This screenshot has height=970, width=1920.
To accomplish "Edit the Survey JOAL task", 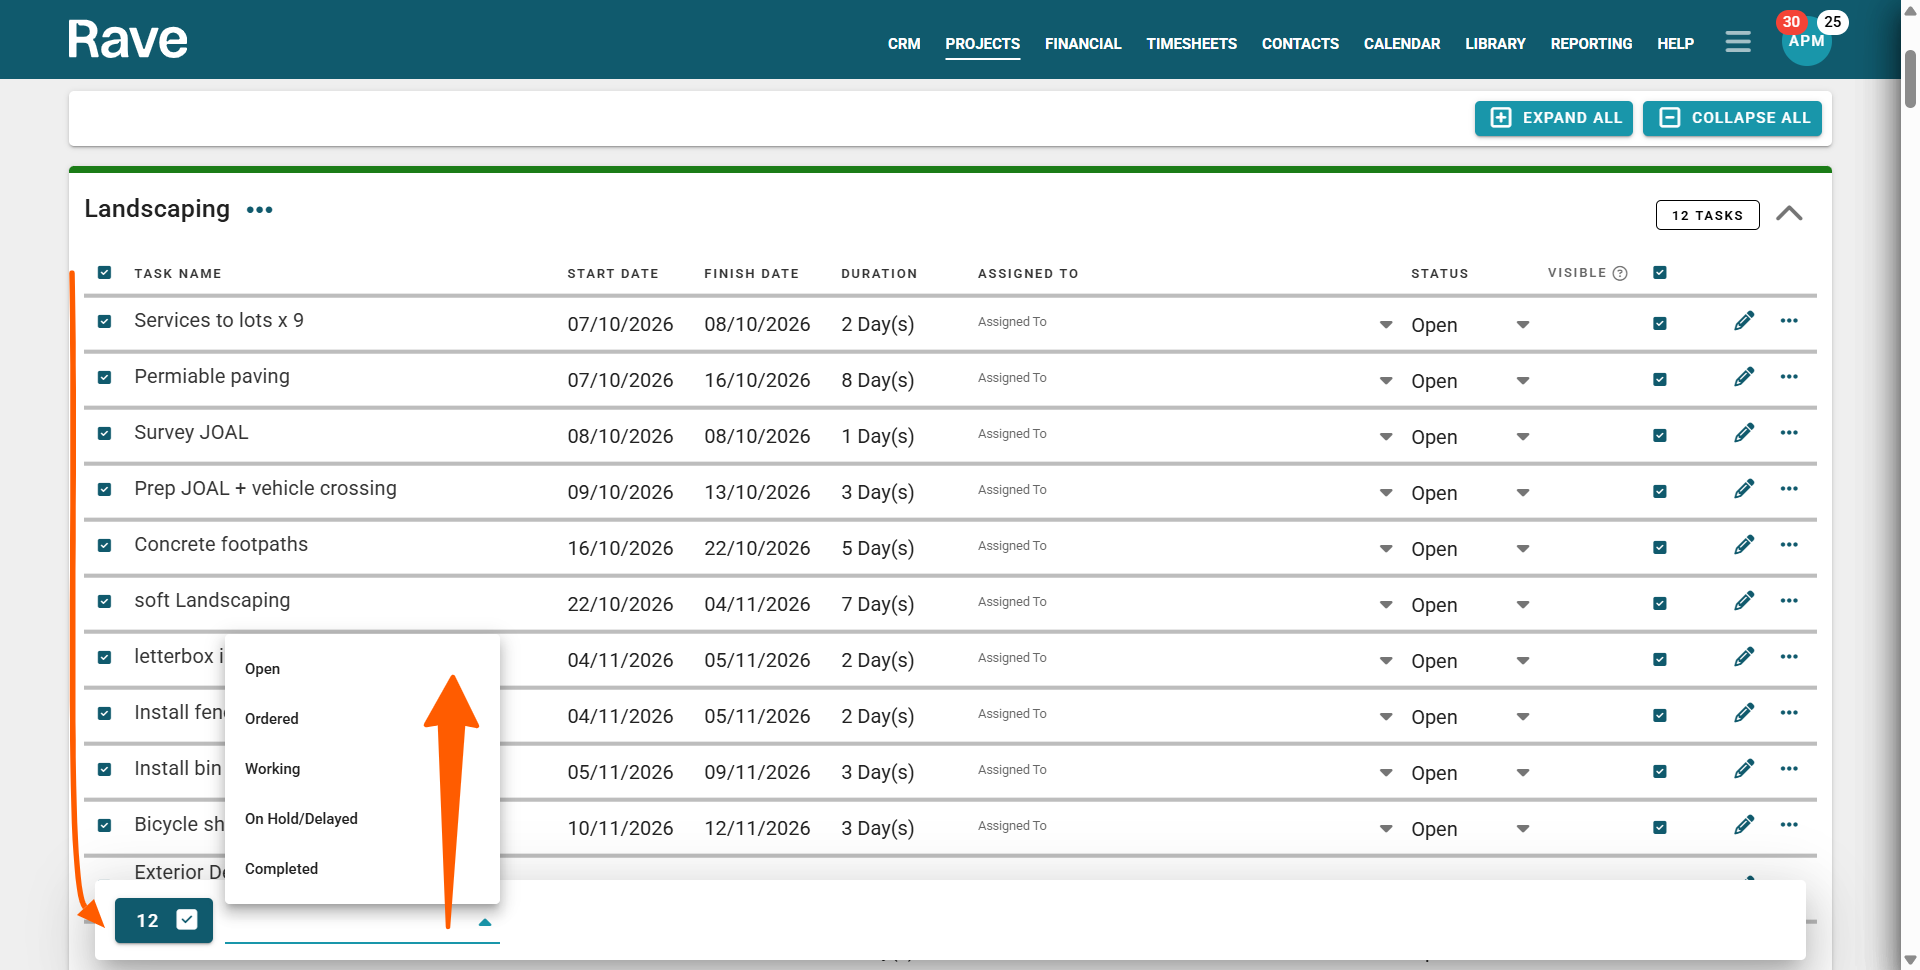I will [x=1744, y=433].
